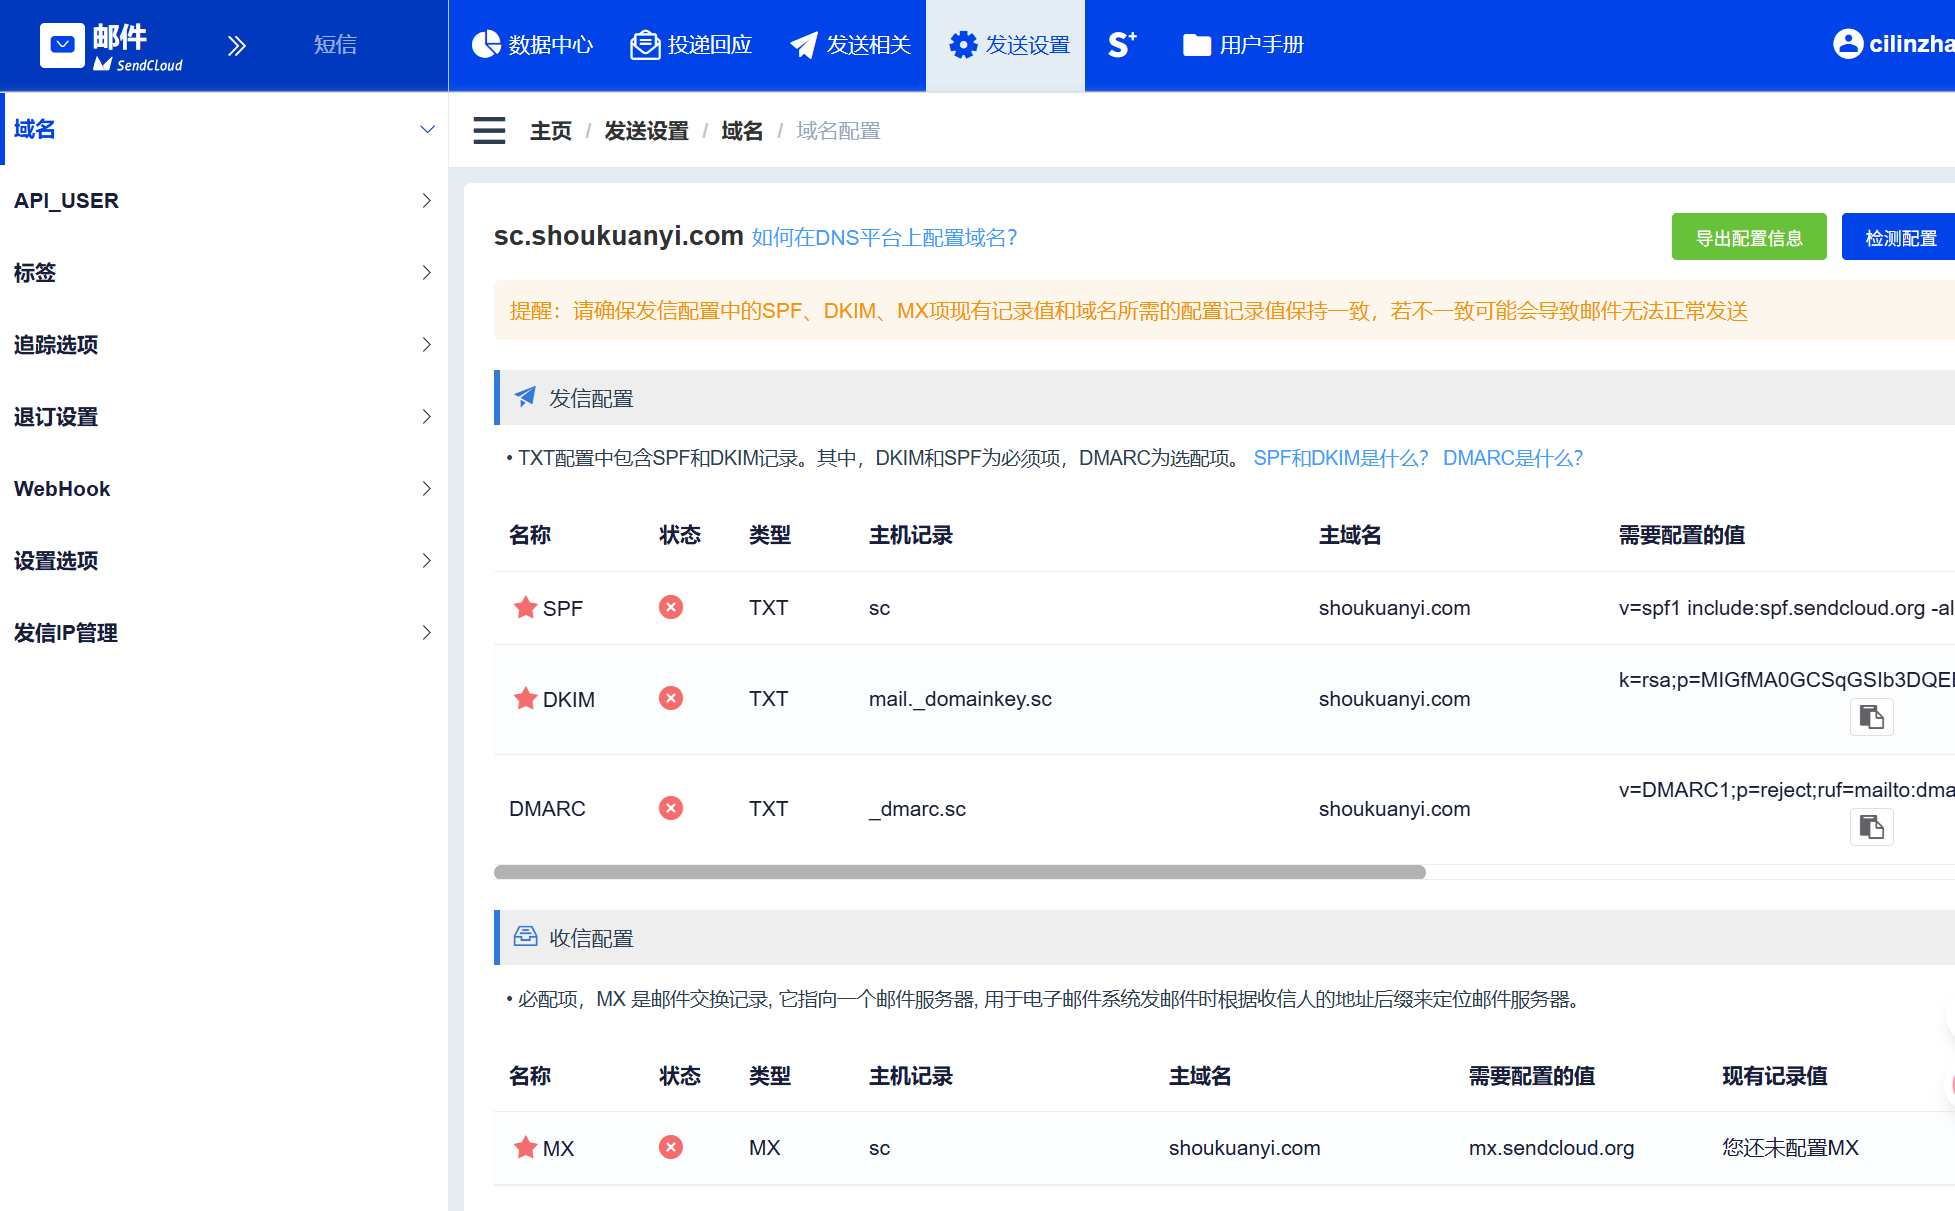The width and height of the screenshot is (1955, 1211).
Task: Go to 发送设置 in the breadcrumb
Action: coord(646,131)
